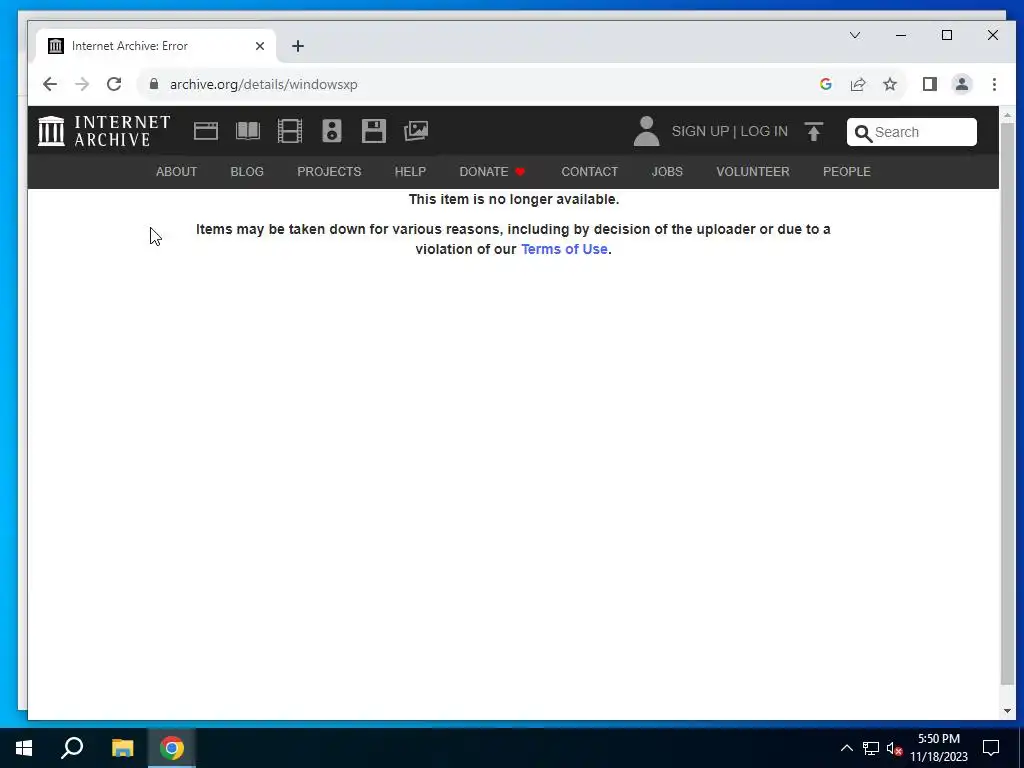Click the Upload arrow icon
Screen dimensions: 1024x768
click(813, 132)
